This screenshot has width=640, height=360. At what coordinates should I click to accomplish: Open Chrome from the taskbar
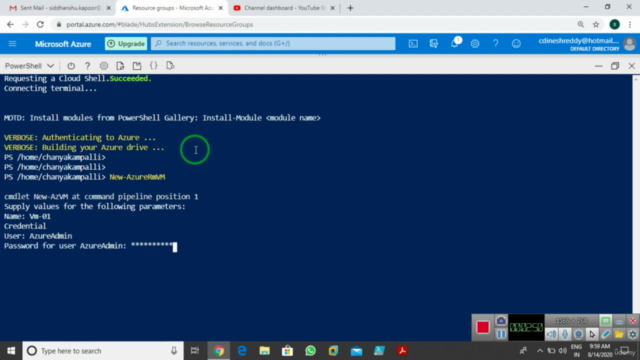pyautogui.click(x=218, y=351)
